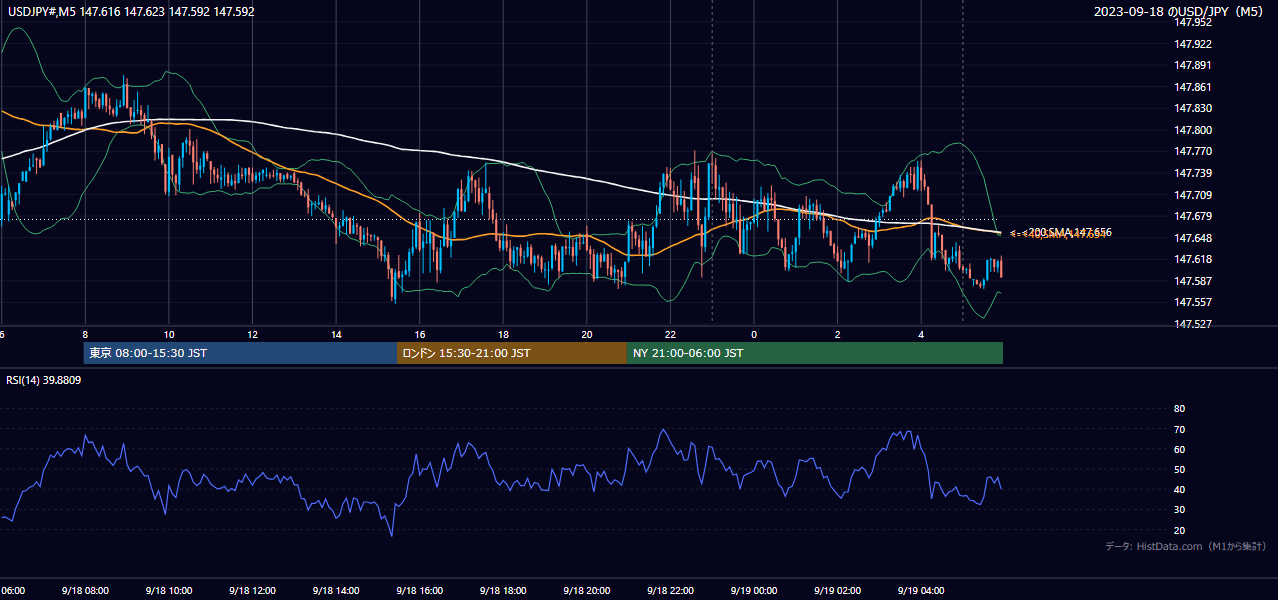Select the ロンドン 15:30-21:00 JST session bar

coord(512,353)
